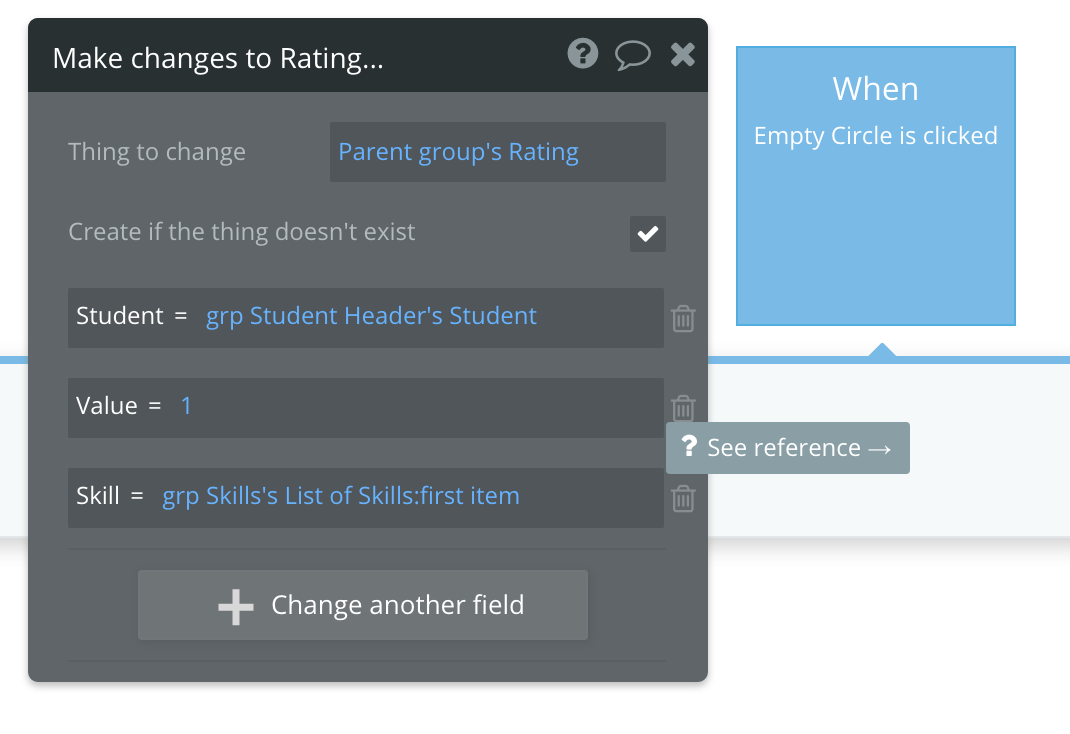Click the Skill = field label
This screenshot has height=734, width=1070.
(110, 497)
